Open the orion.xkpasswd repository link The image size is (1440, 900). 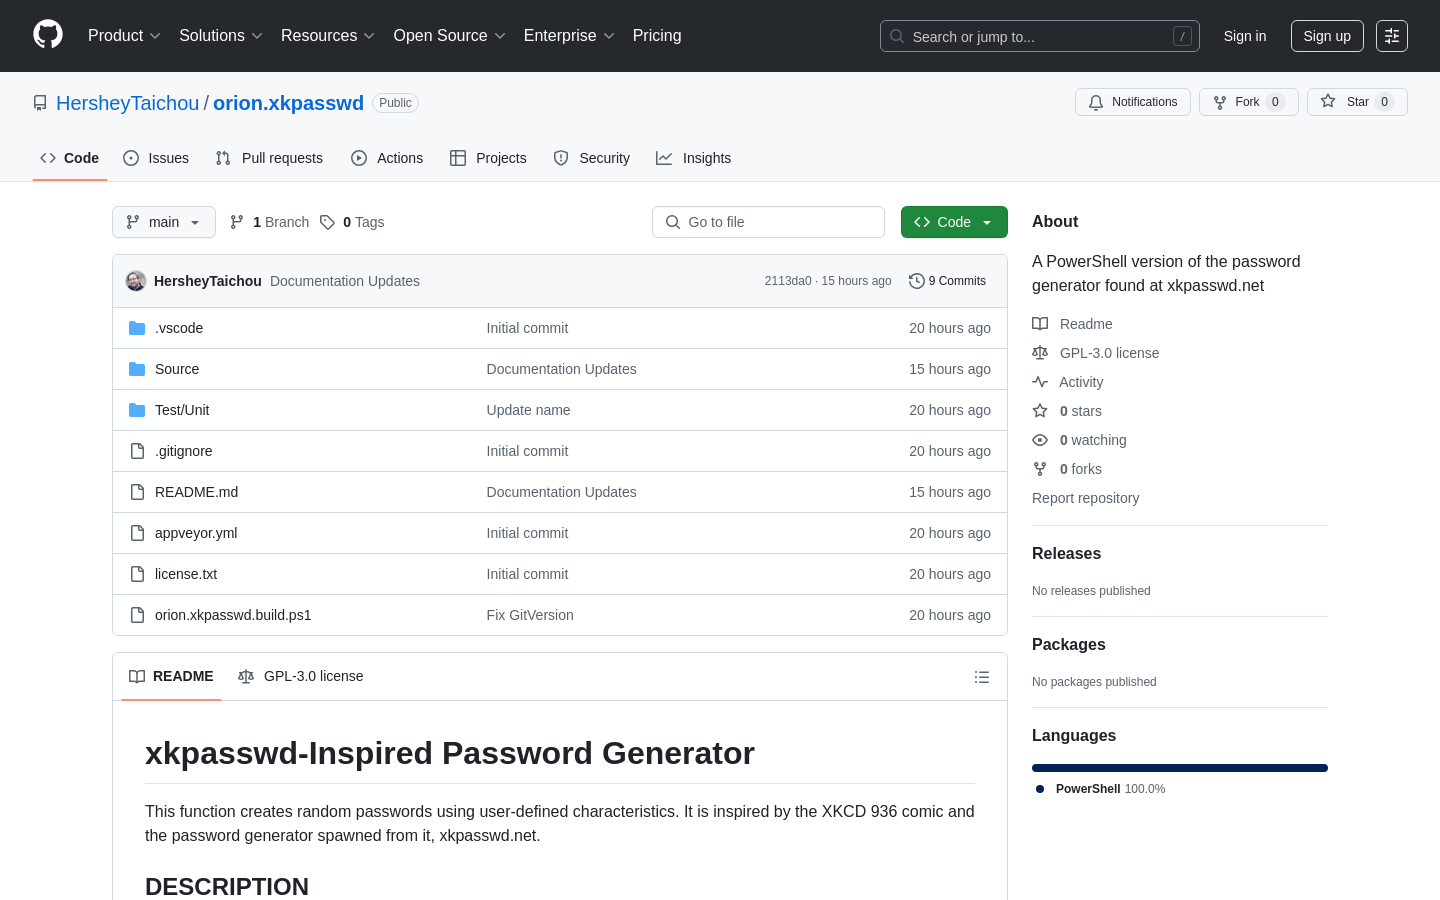288,103
